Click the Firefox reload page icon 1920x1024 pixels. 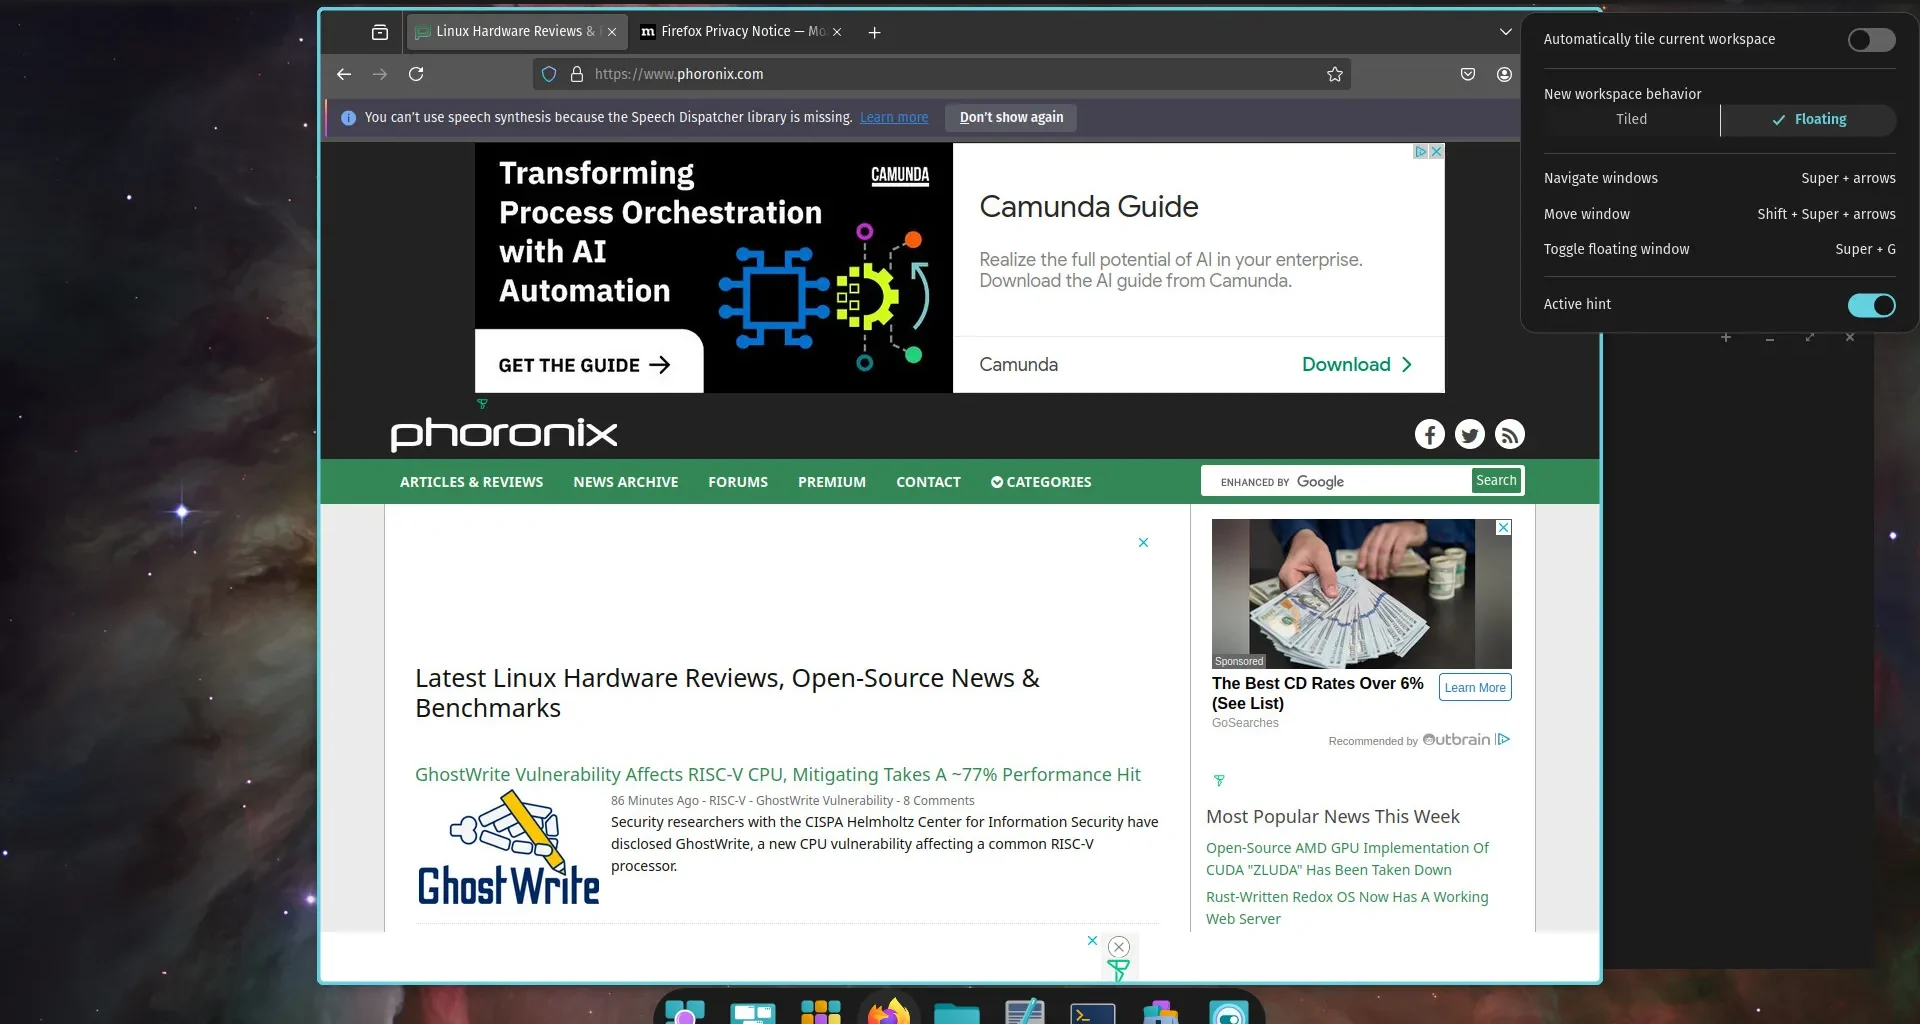[416, 74]
